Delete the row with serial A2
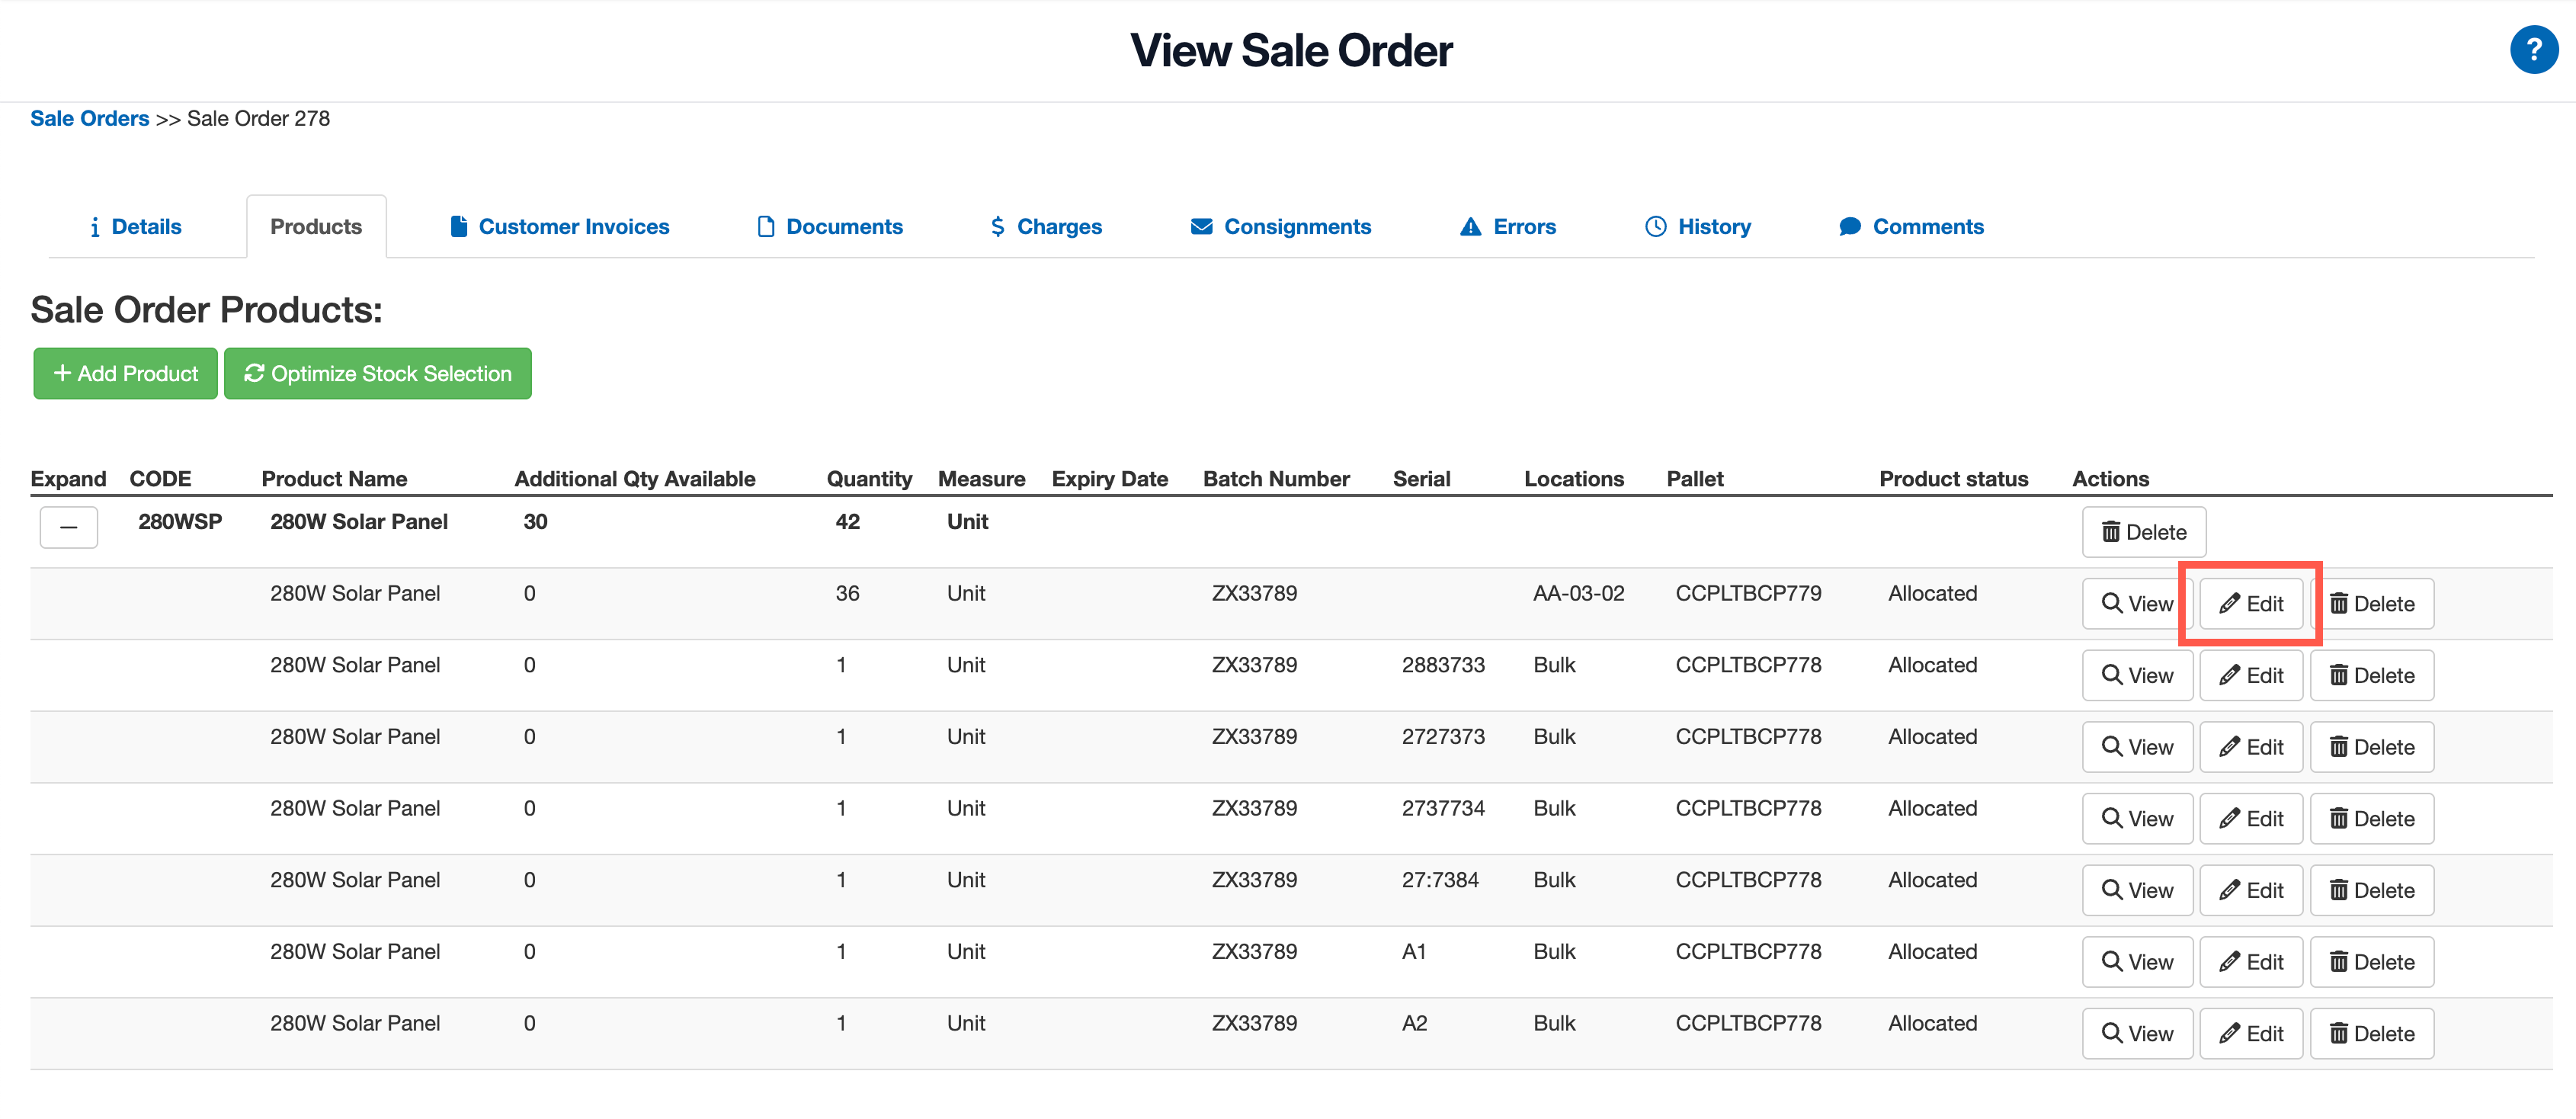 click(2371, 1034)
